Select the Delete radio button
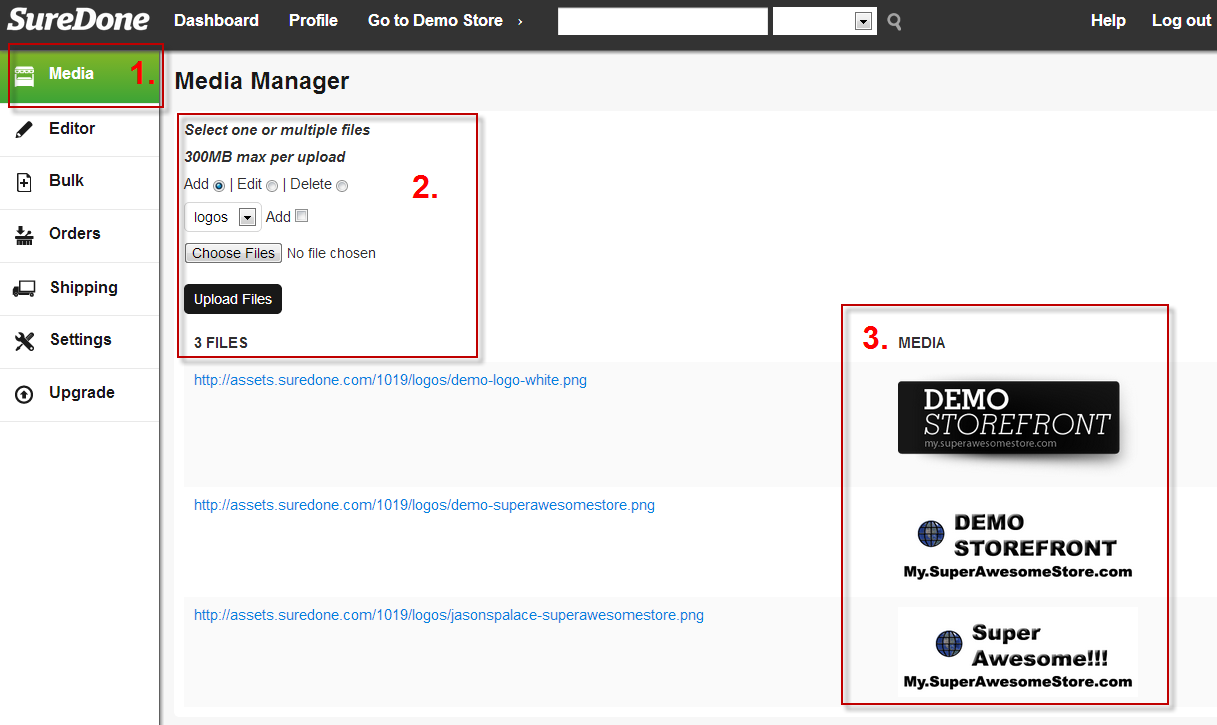 pos(342,186)
